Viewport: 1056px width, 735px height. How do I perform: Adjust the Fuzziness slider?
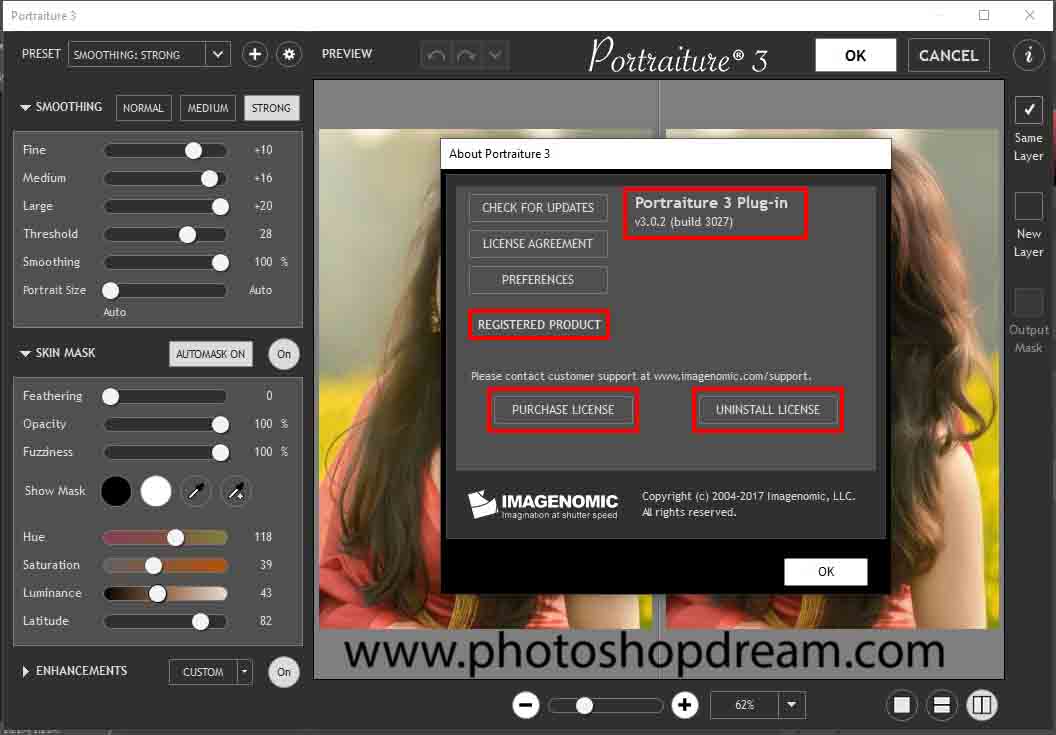click(x=166, y=452)
